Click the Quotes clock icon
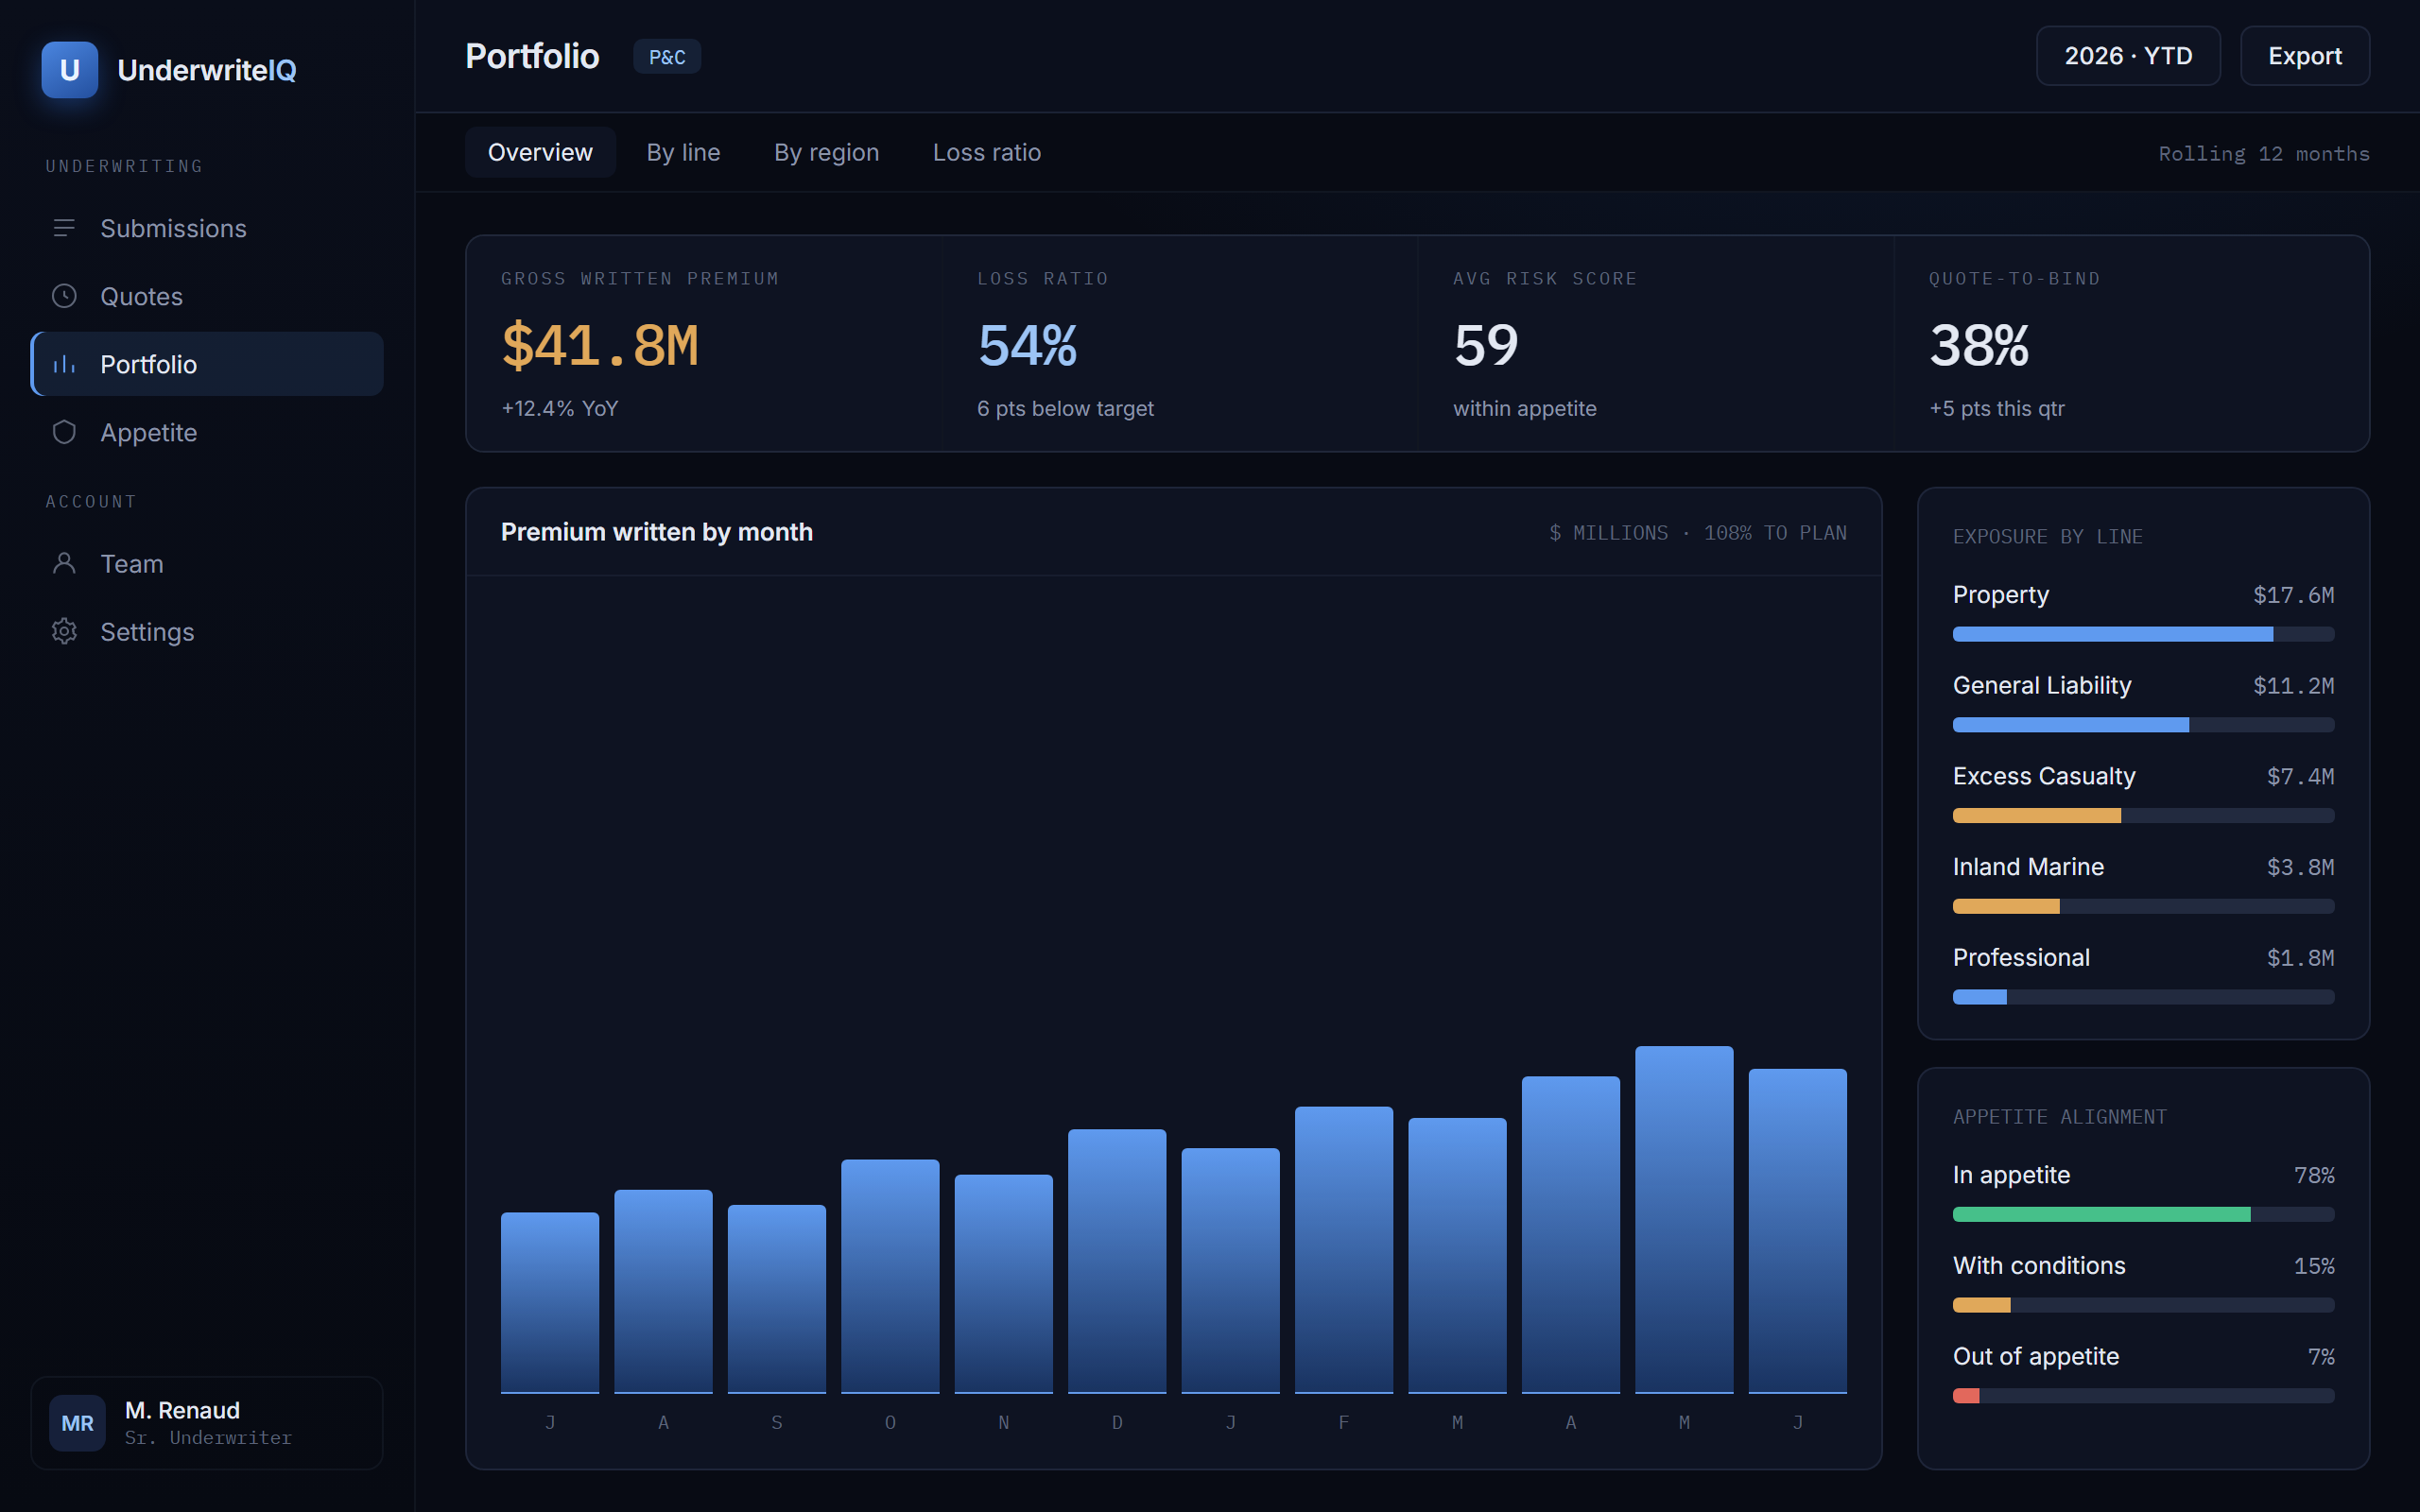The width and height of the screenshot is (2420, 1512). point(64,296)
